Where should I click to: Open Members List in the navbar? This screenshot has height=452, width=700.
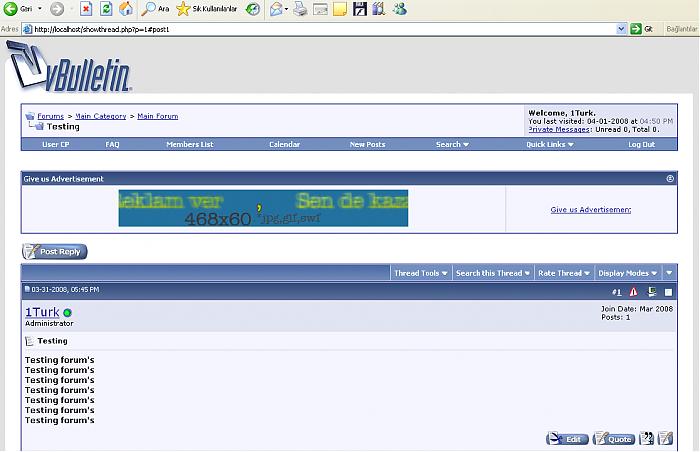coord(190,145)
